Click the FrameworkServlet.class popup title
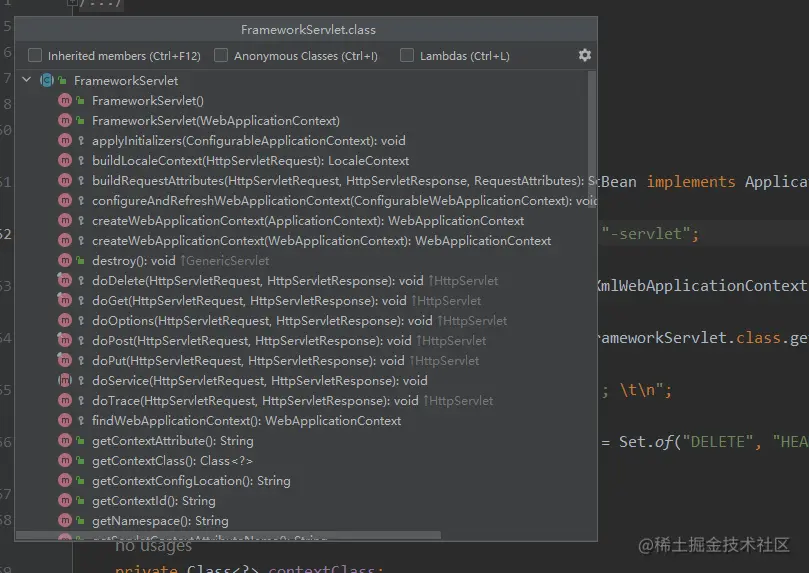 (308, 30)
